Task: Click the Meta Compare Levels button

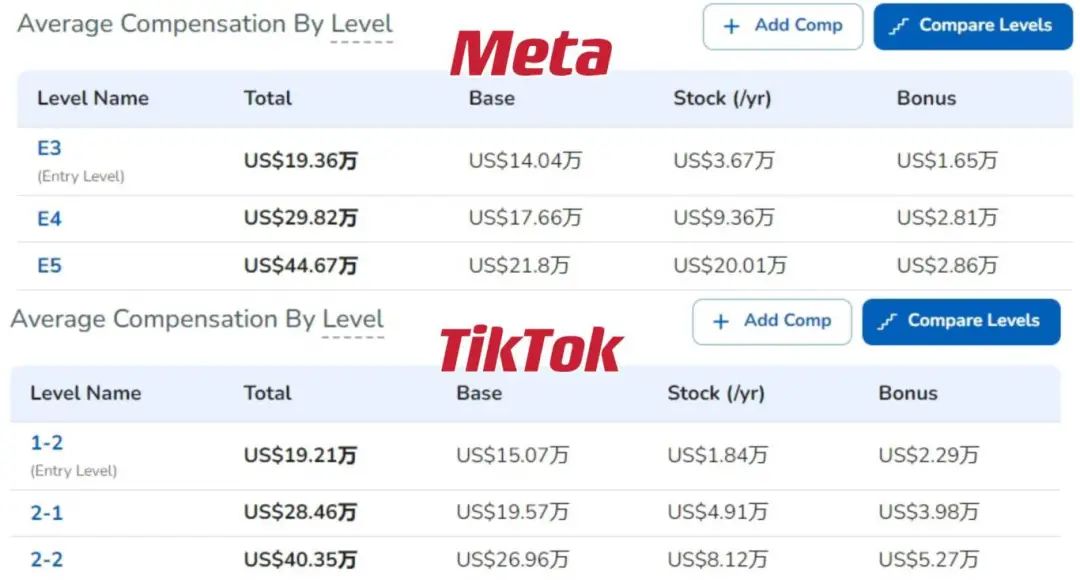Action: [x=973, y=26]
